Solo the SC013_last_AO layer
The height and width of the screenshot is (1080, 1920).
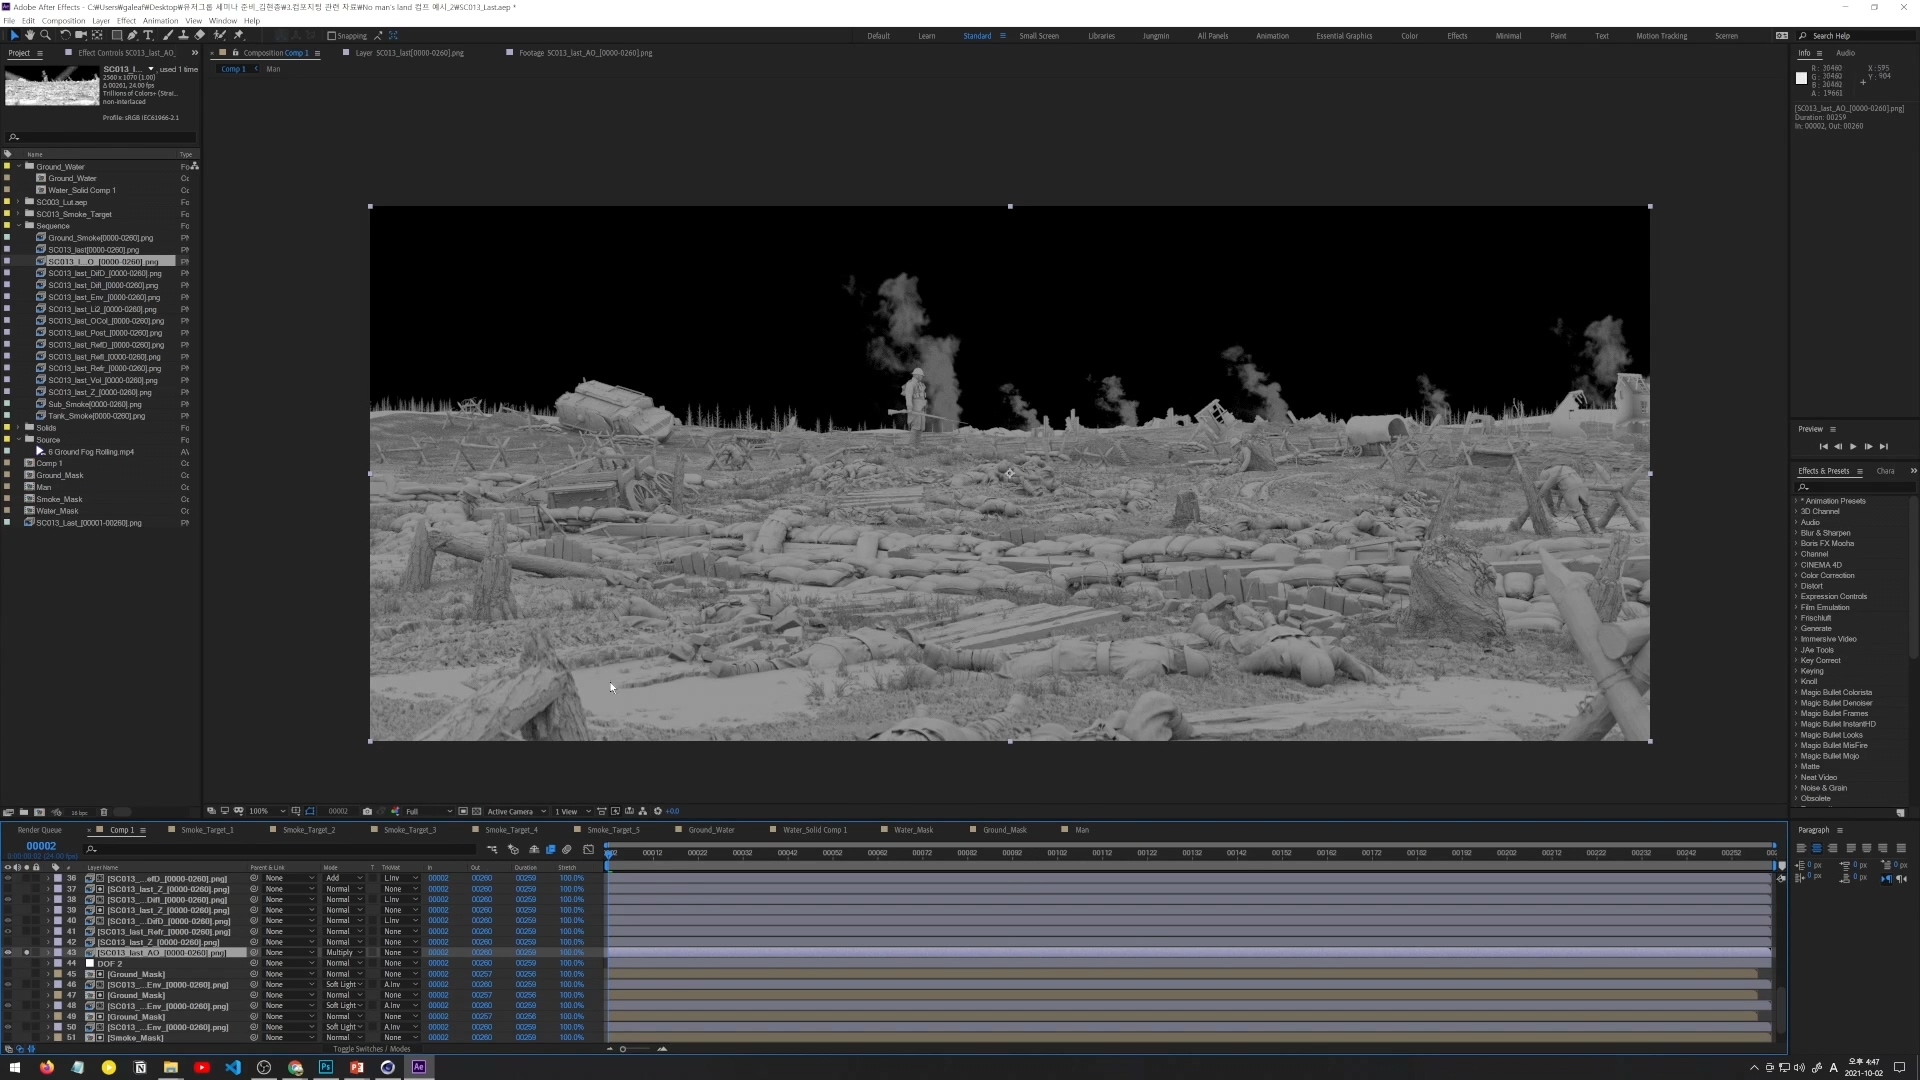click(26, 952)
